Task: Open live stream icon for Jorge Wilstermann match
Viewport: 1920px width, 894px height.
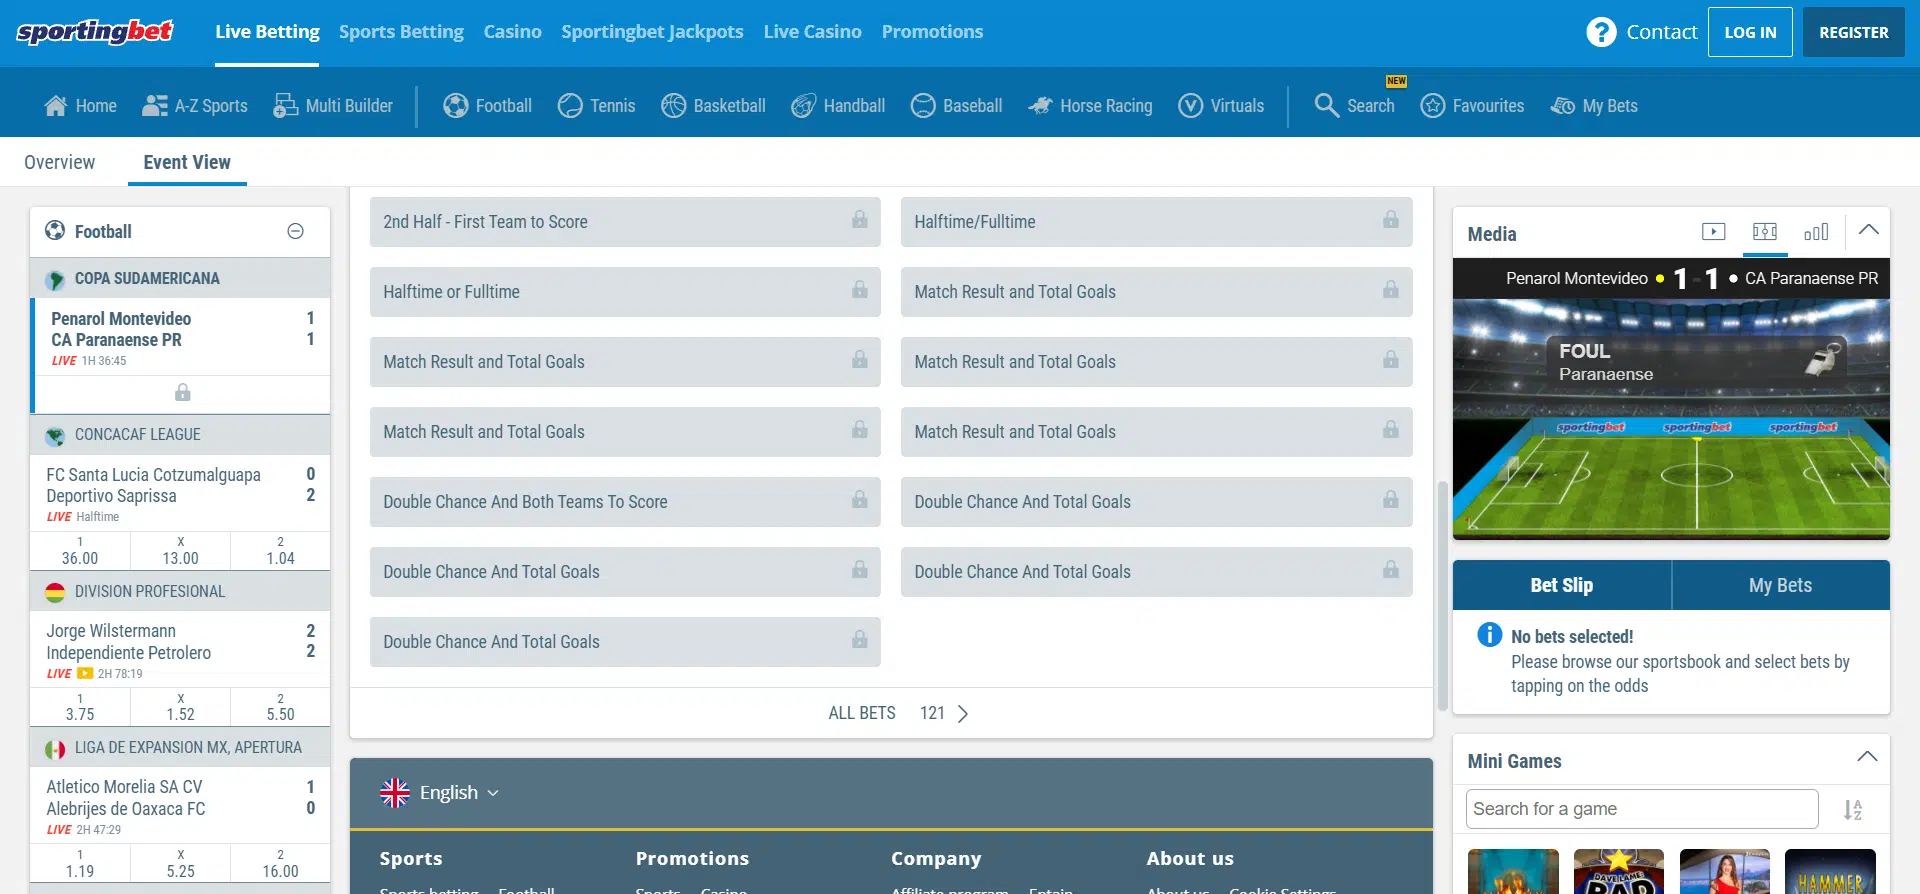Action: [x=85, y=673]
